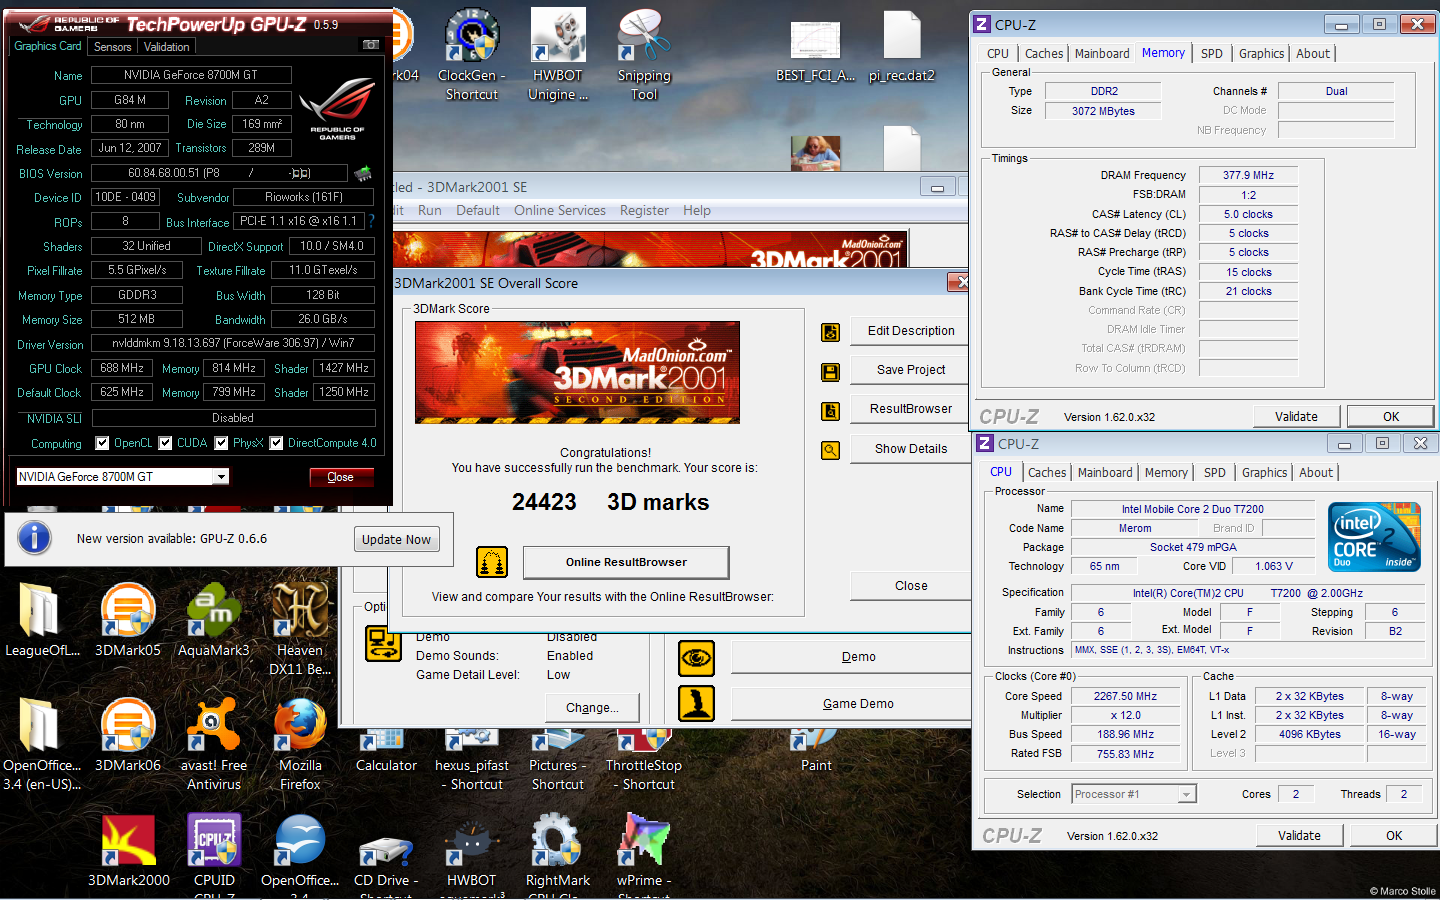The height and width of the screenshot is (900, 1440).
Task: Click OK in the lower CPU-Z window
Action: (1393, 836)
